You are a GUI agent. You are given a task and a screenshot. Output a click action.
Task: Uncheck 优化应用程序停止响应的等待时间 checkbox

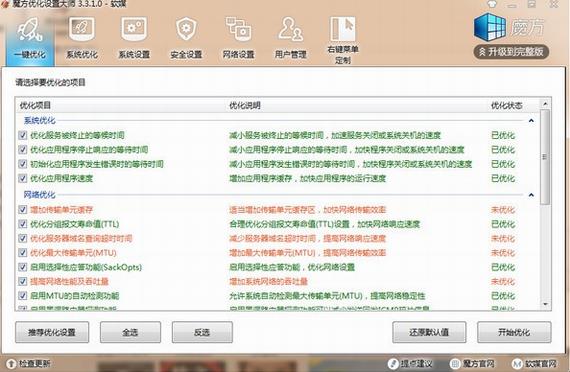23,150
